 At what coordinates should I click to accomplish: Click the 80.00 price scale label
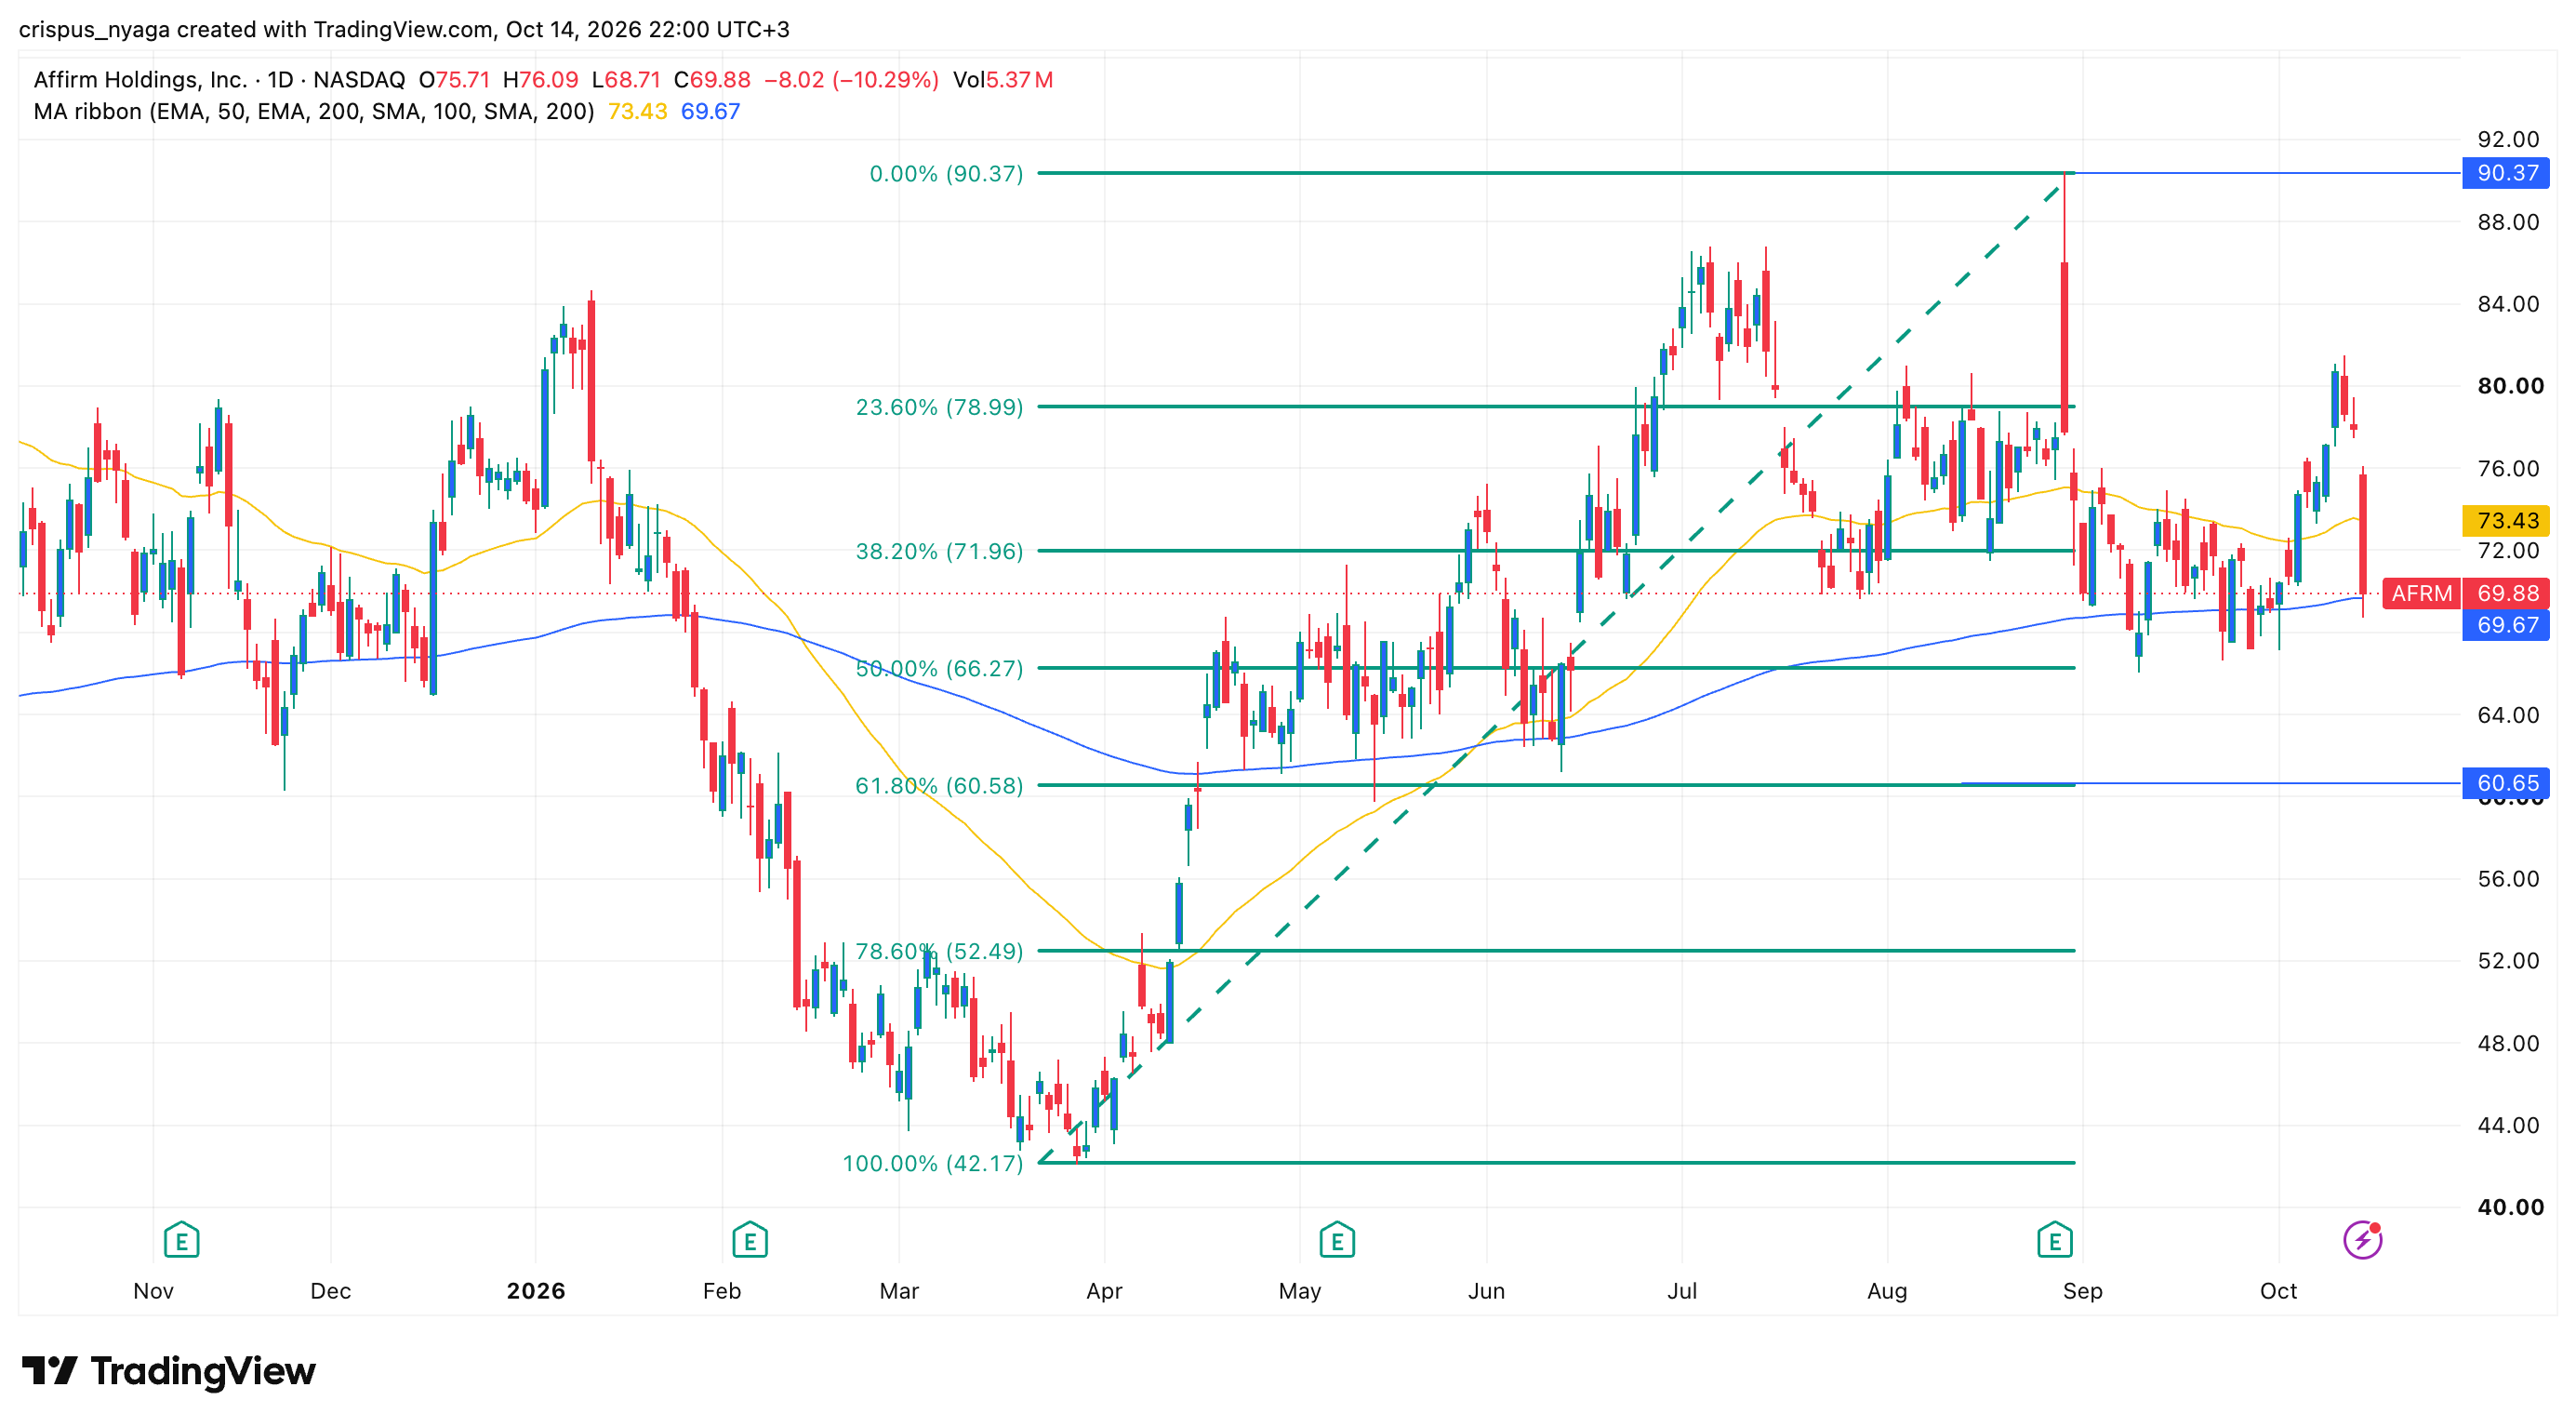click(2510, 386)
